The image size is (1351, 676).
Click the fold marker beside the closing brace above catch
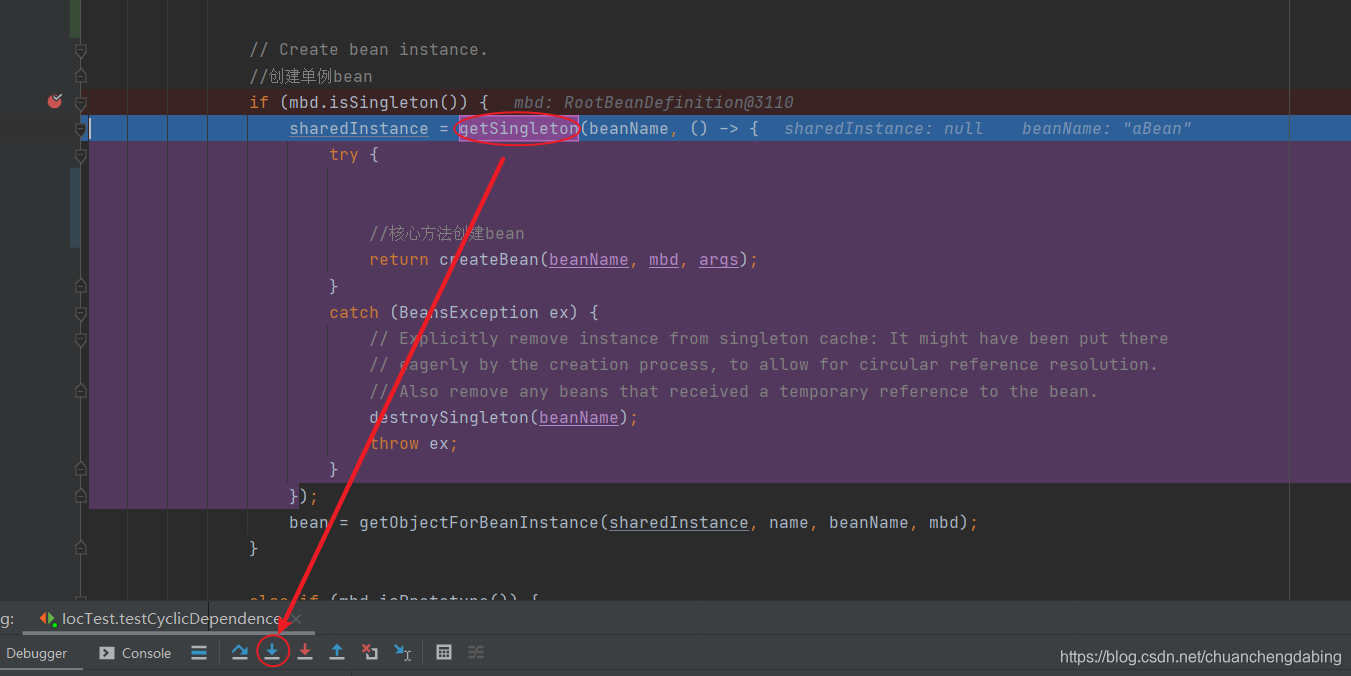tap(81, 286)
